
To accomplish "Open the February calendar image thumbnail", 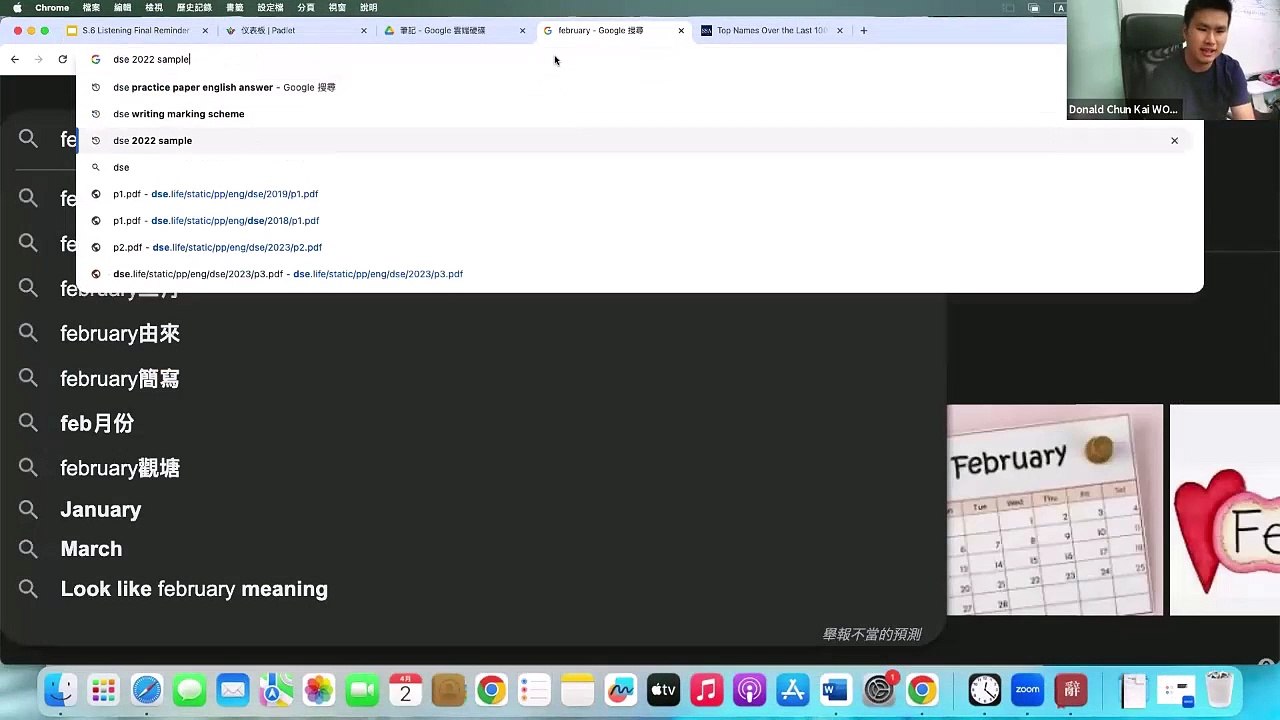I will pyautogui.click(x=1055, y=510).
